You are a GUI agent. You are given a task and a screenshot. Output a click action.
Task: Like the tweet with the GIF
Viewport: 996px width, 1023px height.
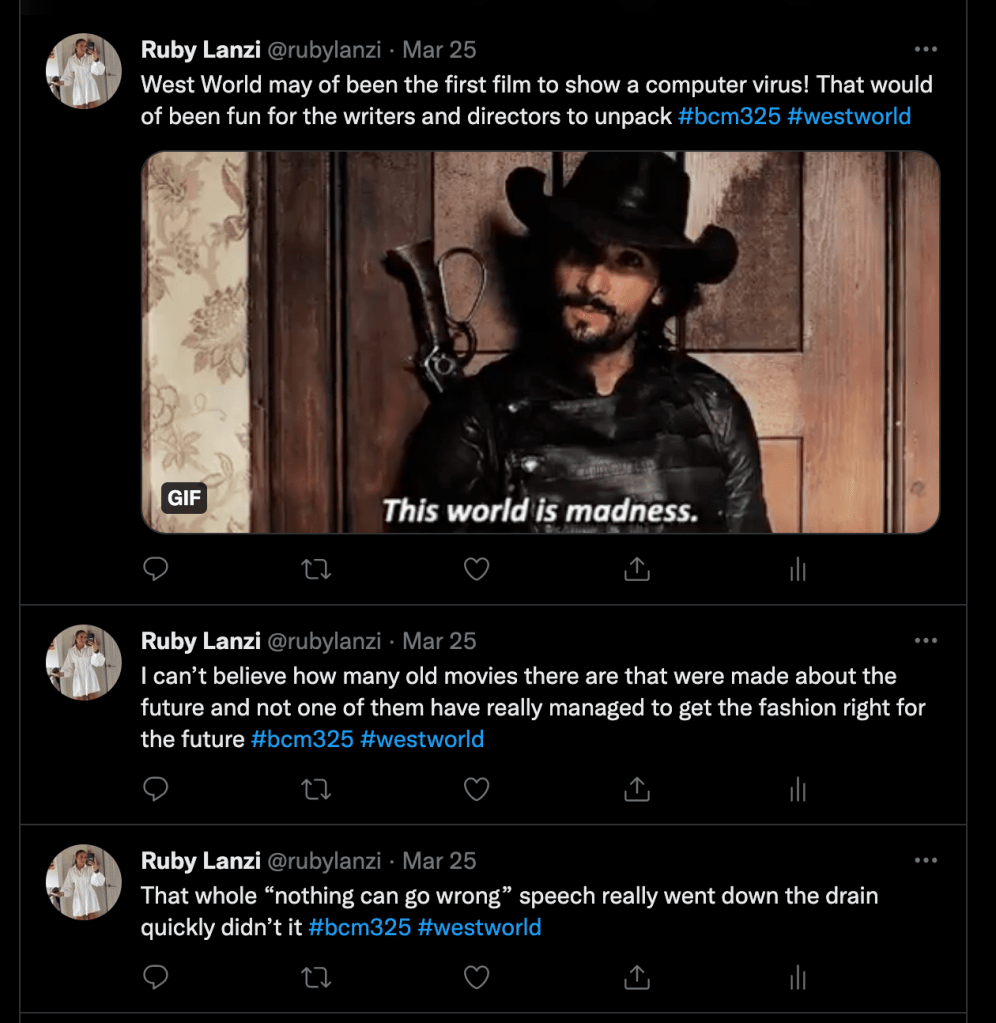[477, 569]
